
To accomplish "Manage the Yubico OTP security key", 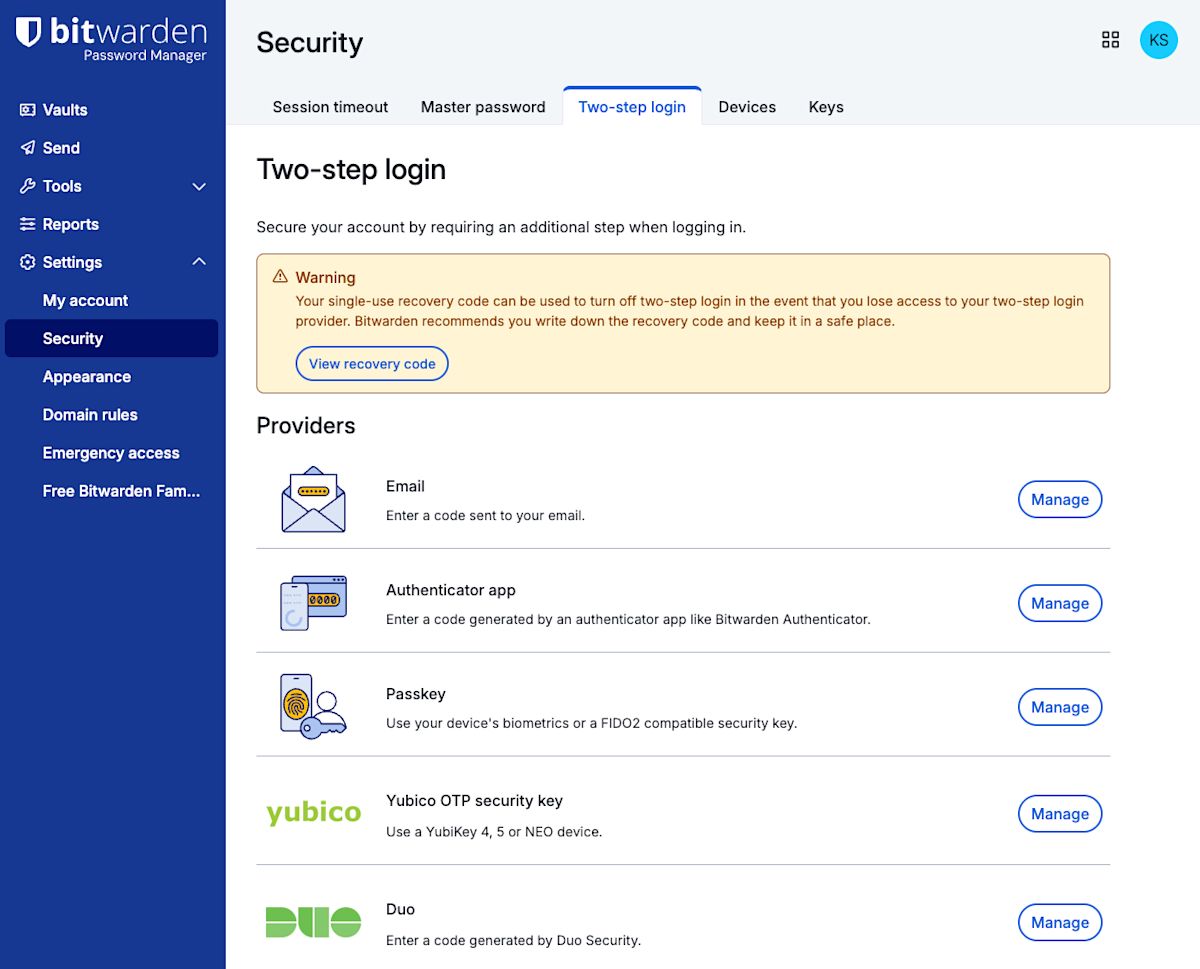I will pos(1059,814).
